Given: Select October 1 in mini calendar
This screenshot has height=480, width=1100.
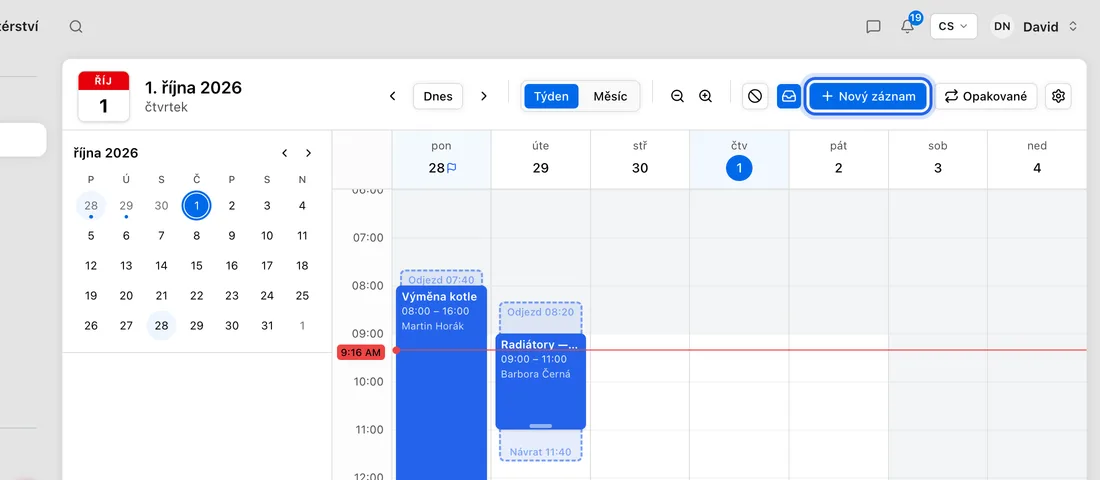Looking at the screenshot, I should click(x=196, y=206).
